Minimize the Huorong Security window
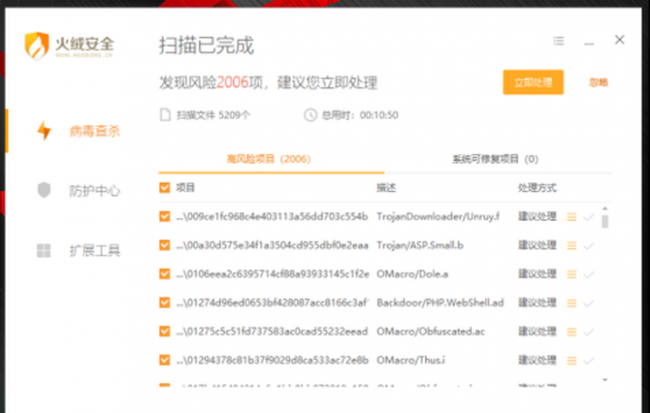The height and width of the screenshot is (413, 650). 589,43
